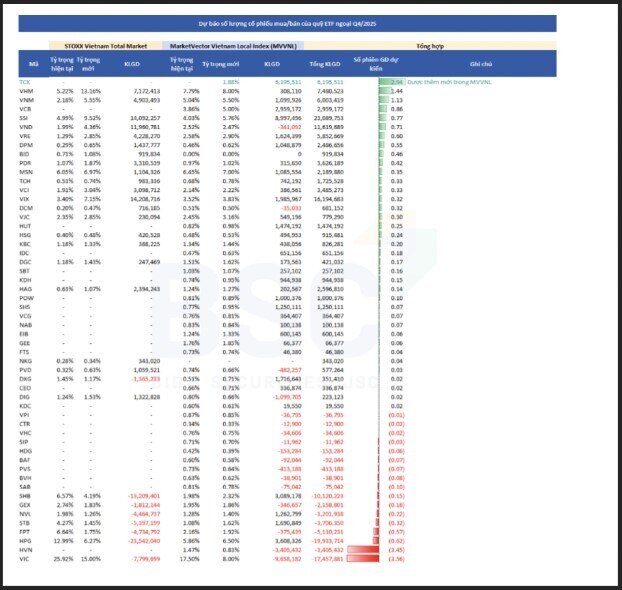Image resolution: width=622 pixels, height=590 pixels.
Task: Select the 'POW' ticker cell
Action: [x=27, y=298]
